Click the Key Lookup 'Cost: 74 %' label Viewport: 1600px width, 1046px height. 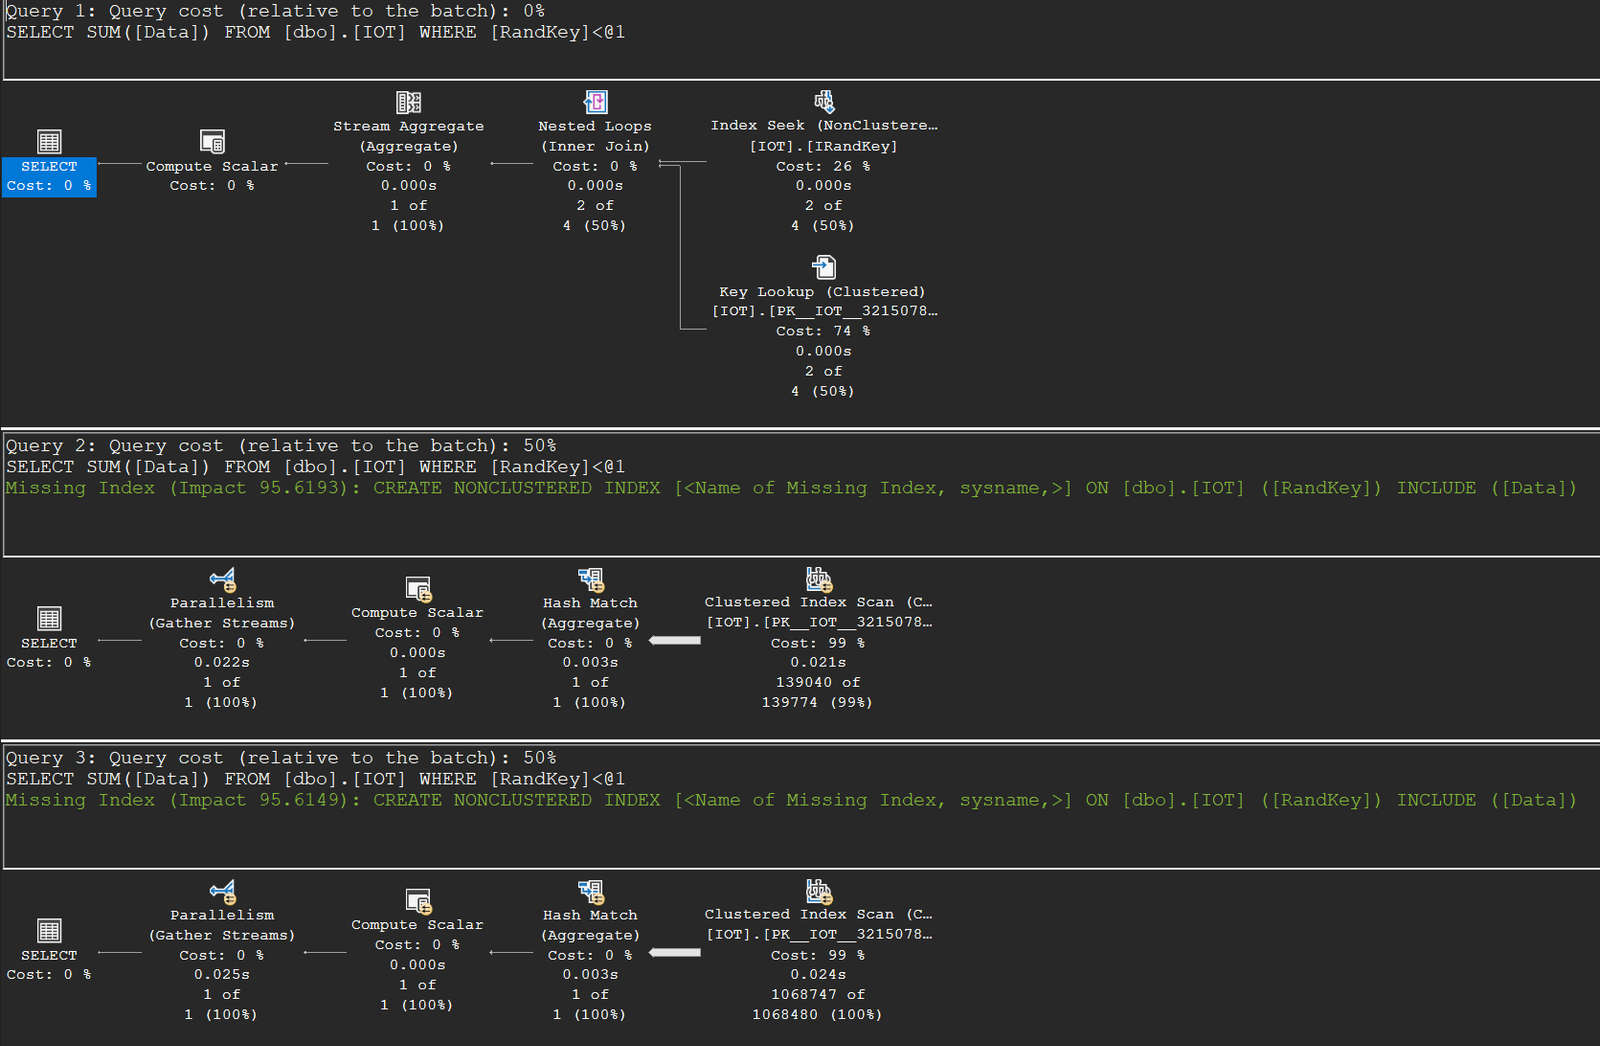coord(823,331)
